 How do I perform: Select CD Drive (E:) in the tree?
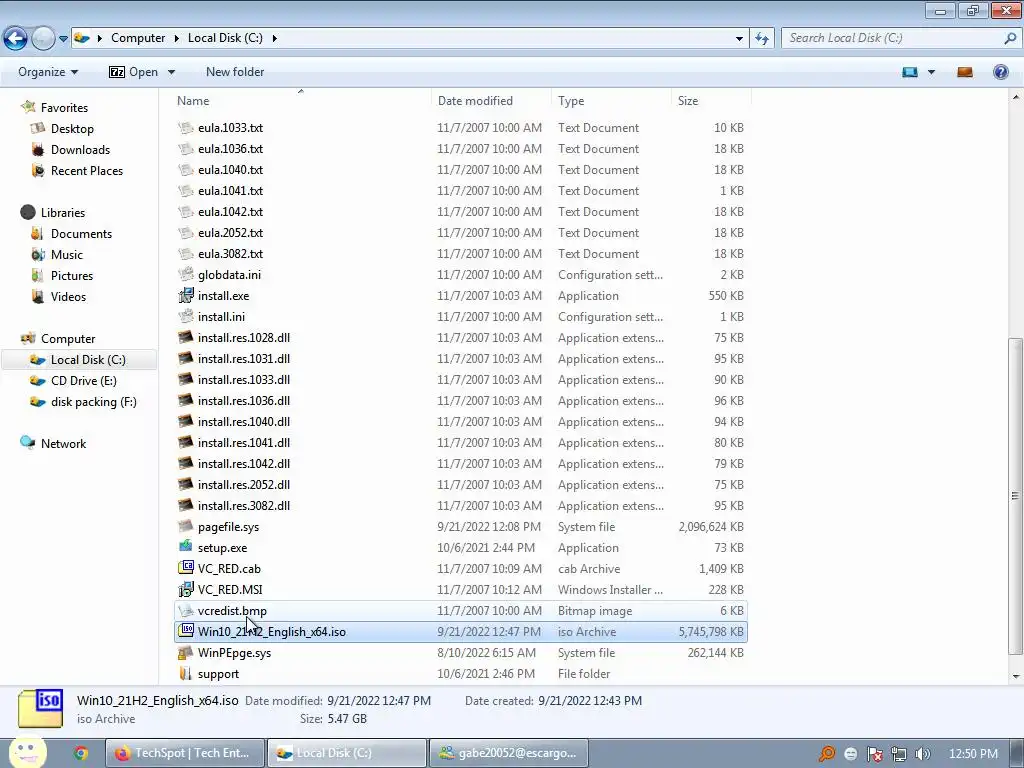coord(84,381)
